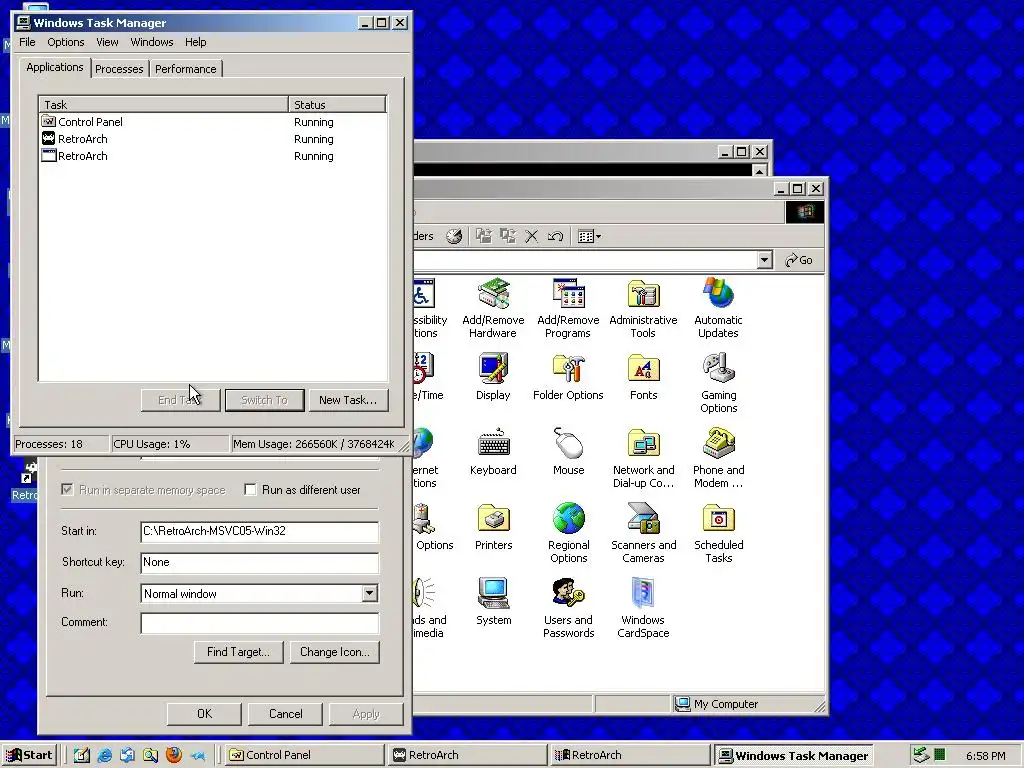Viewport: 1024px width, 768px height.
Task: Click the New Task... button
Action: (x=347, y=400)
